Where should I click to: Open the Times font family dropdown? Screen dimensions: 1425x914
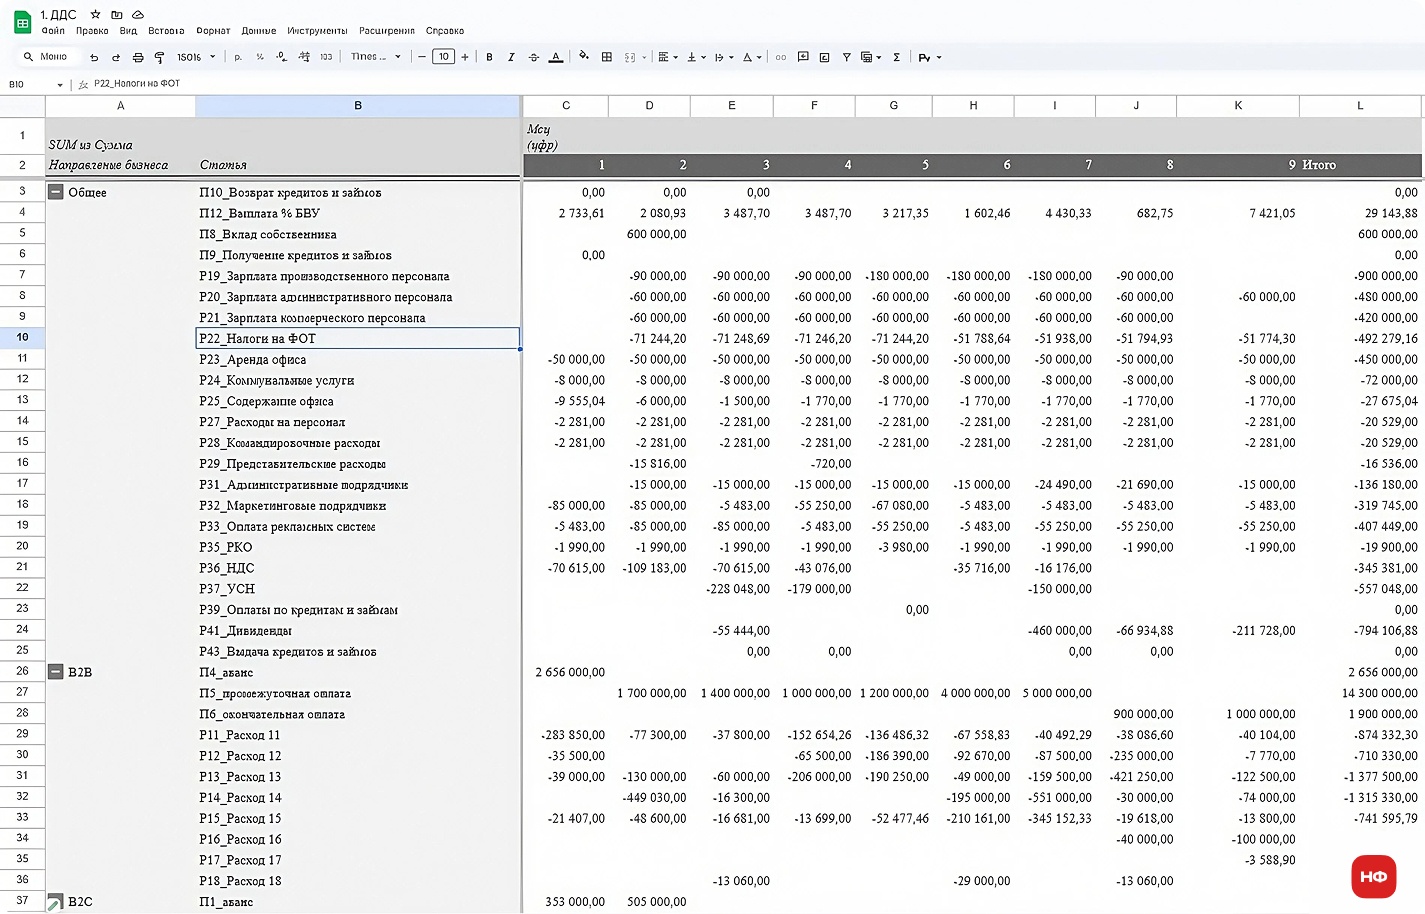tap(375, 57)
